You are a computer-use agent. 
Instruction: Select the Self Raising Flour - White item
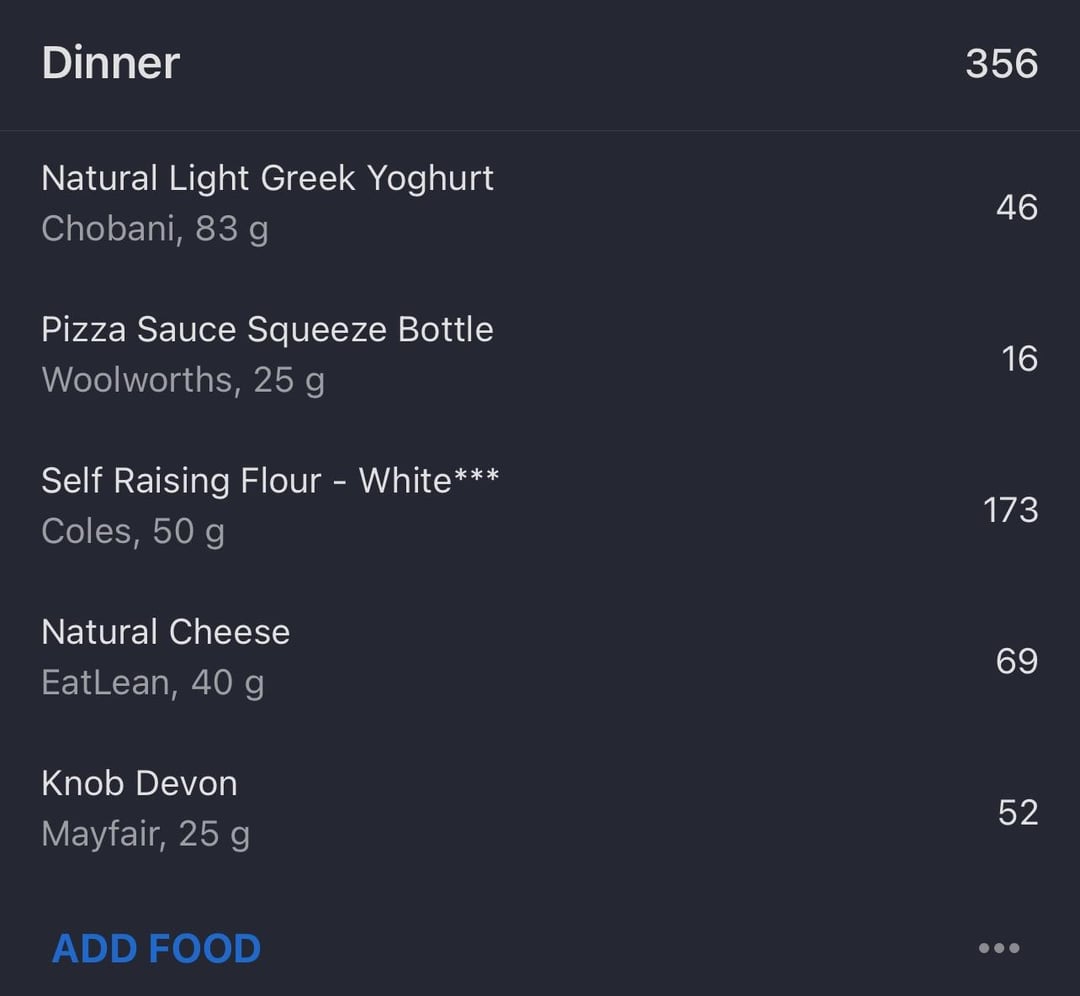540,509
